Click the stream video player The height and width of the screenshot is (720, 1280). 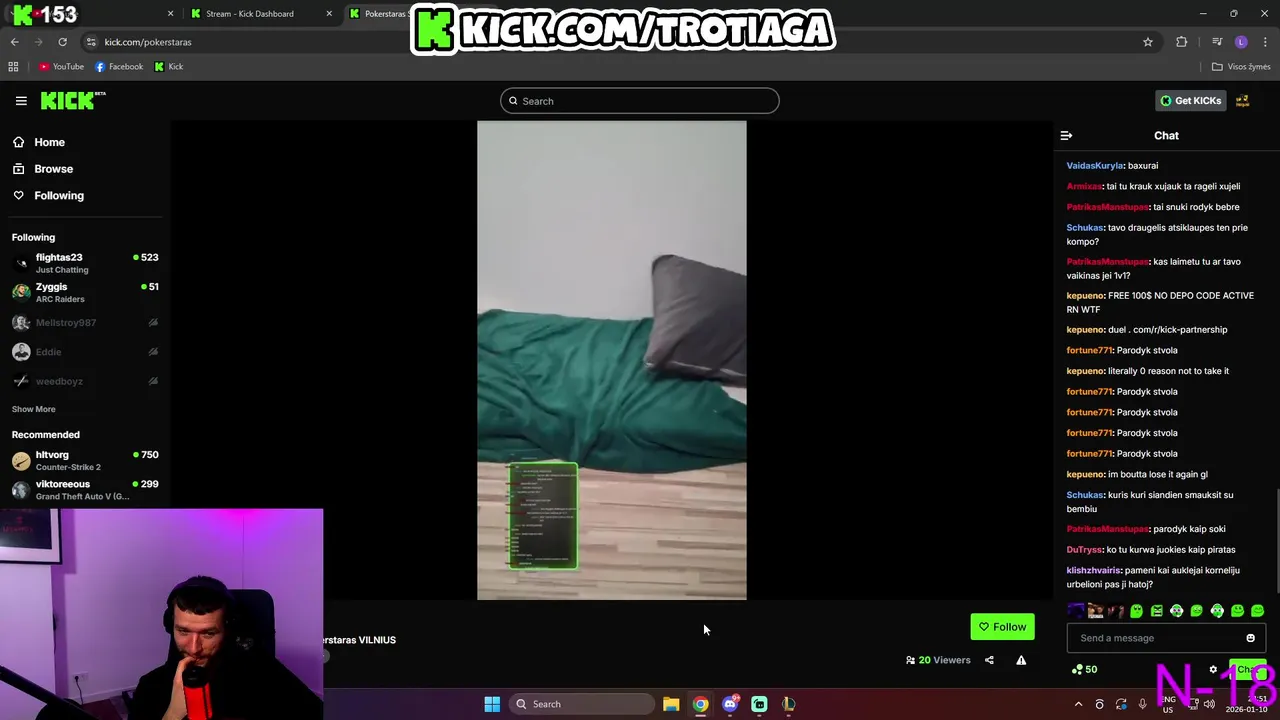tap(612, 360)
